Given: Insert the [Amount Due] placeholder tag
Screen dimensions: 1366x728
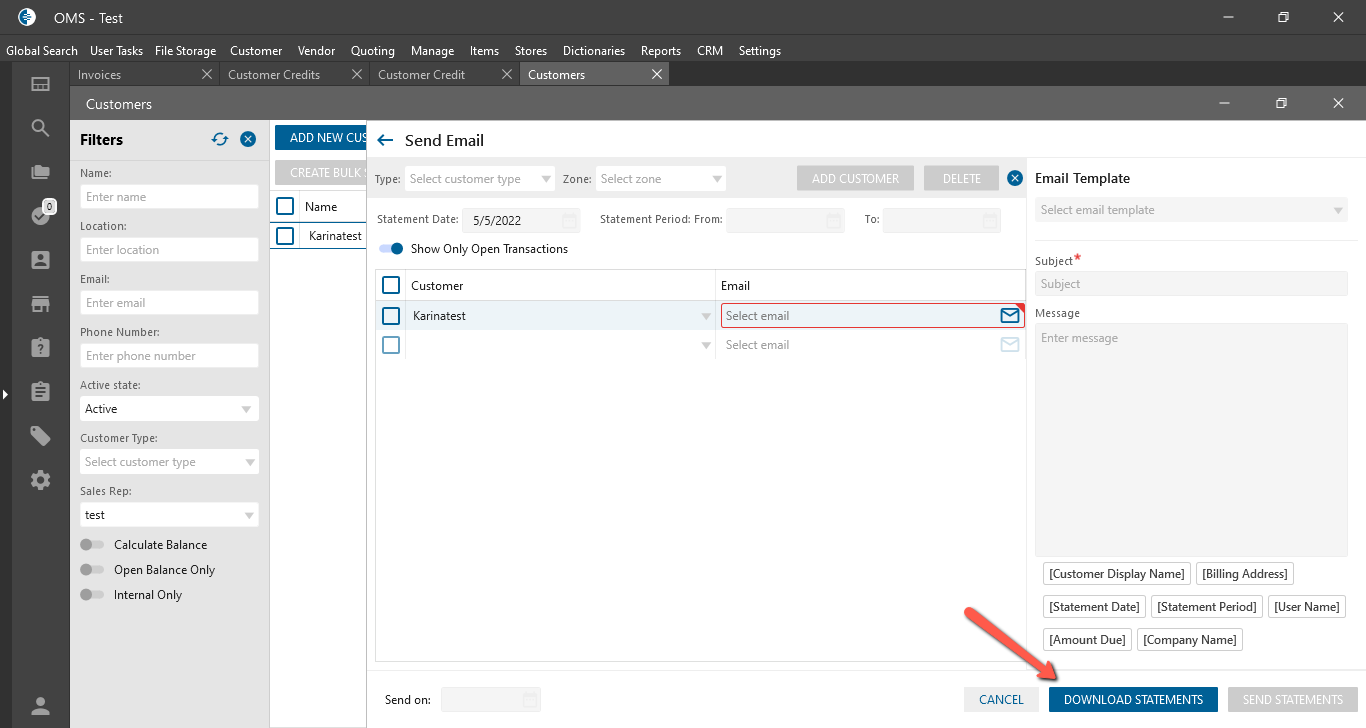Looking at the screenshot, I should (1087, 640).
